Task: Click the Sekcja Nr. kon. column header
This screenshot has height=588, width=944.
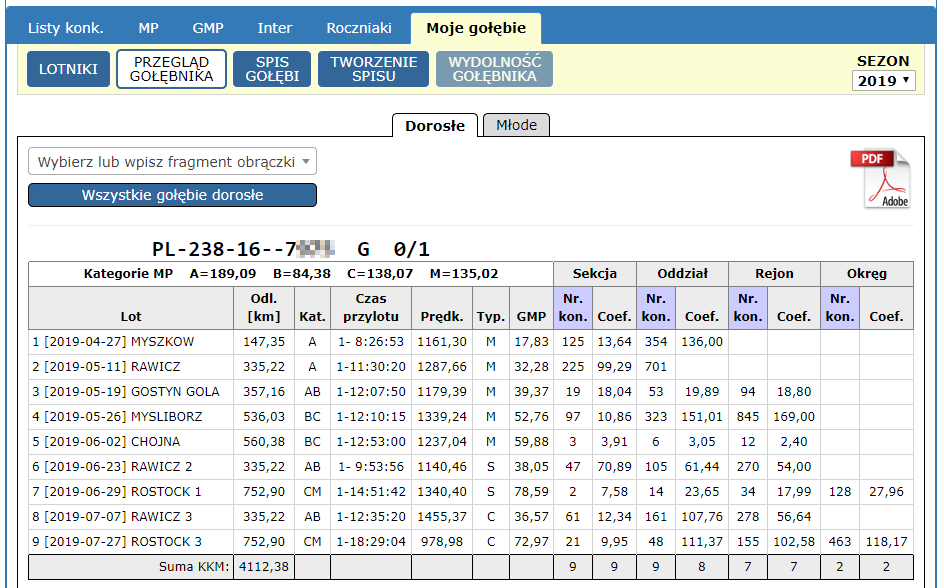Action: [572, 307]
